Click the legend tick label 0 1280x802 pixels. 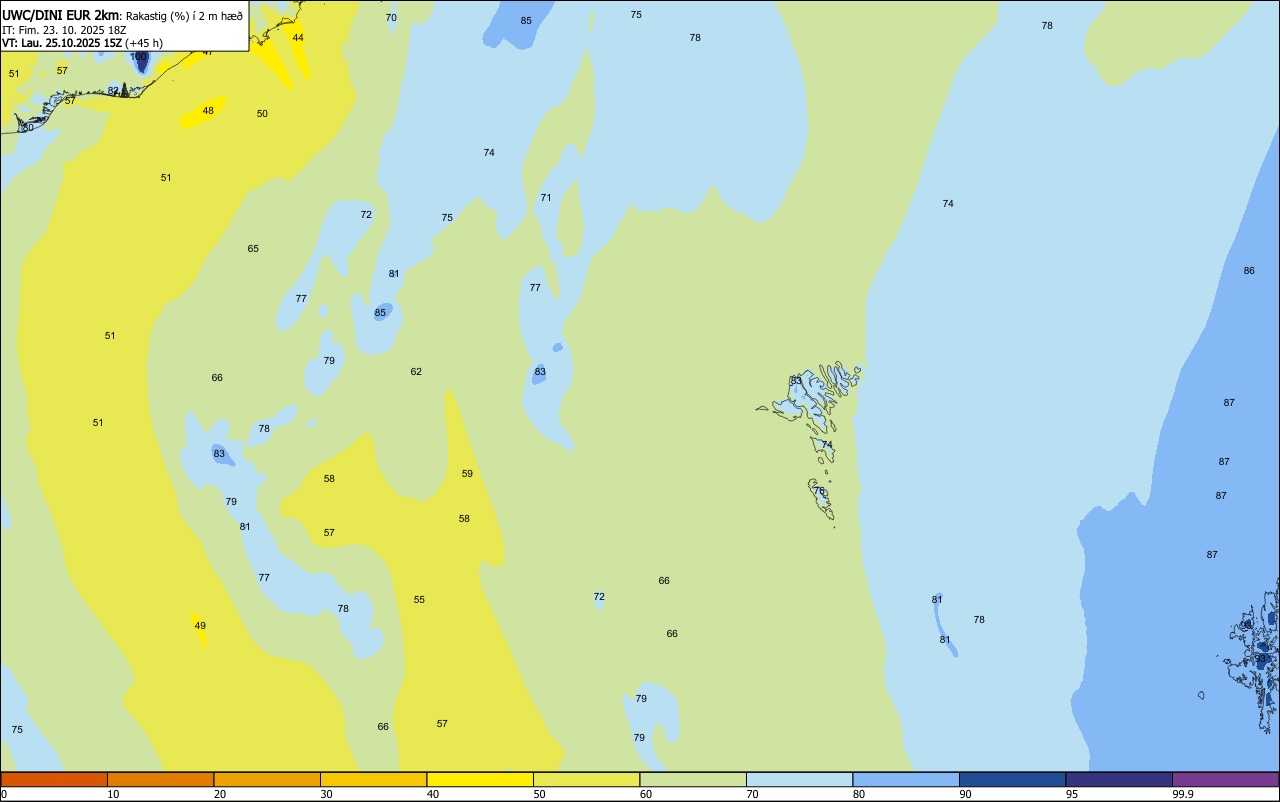(4, 794)
